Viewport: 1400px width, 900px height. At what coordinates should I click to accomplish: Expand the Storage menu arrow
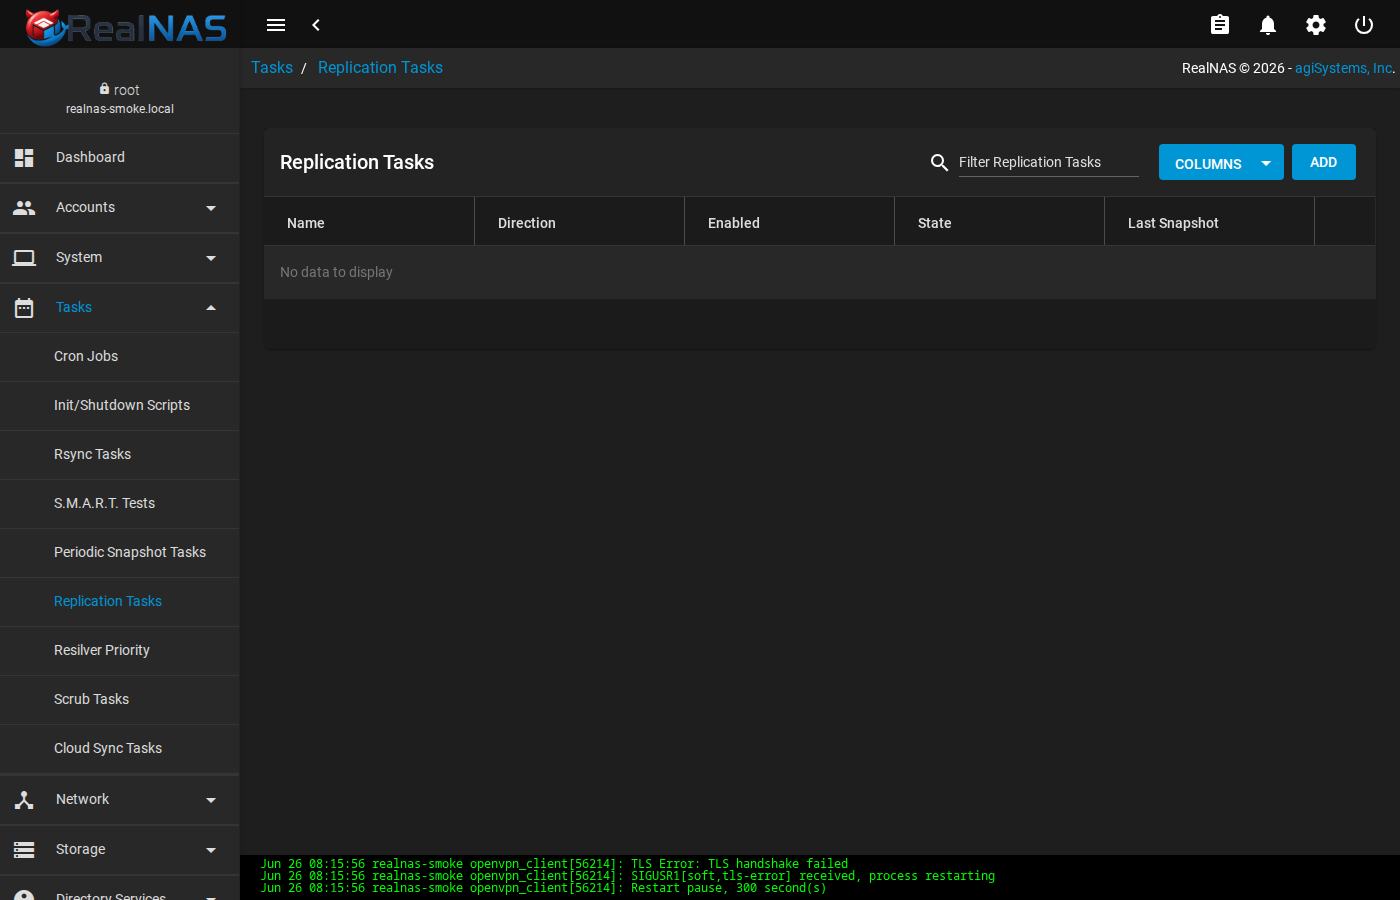[211, 850]
